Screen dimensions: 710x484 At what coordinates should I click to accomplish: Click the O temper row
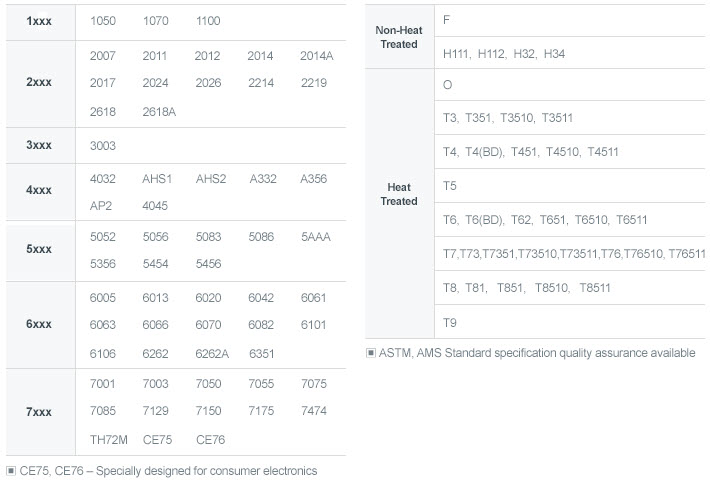click(447, 85)
